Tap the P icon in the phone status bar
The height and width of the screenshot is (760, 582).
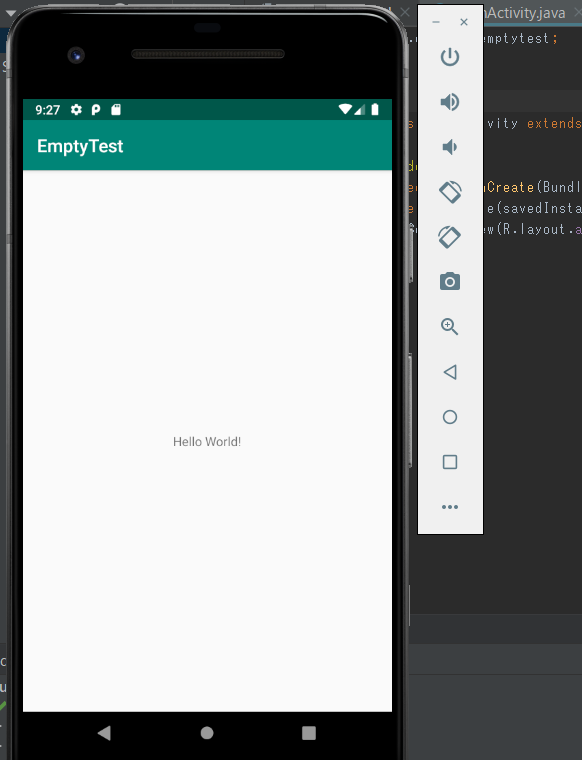(x=96, y=110)
